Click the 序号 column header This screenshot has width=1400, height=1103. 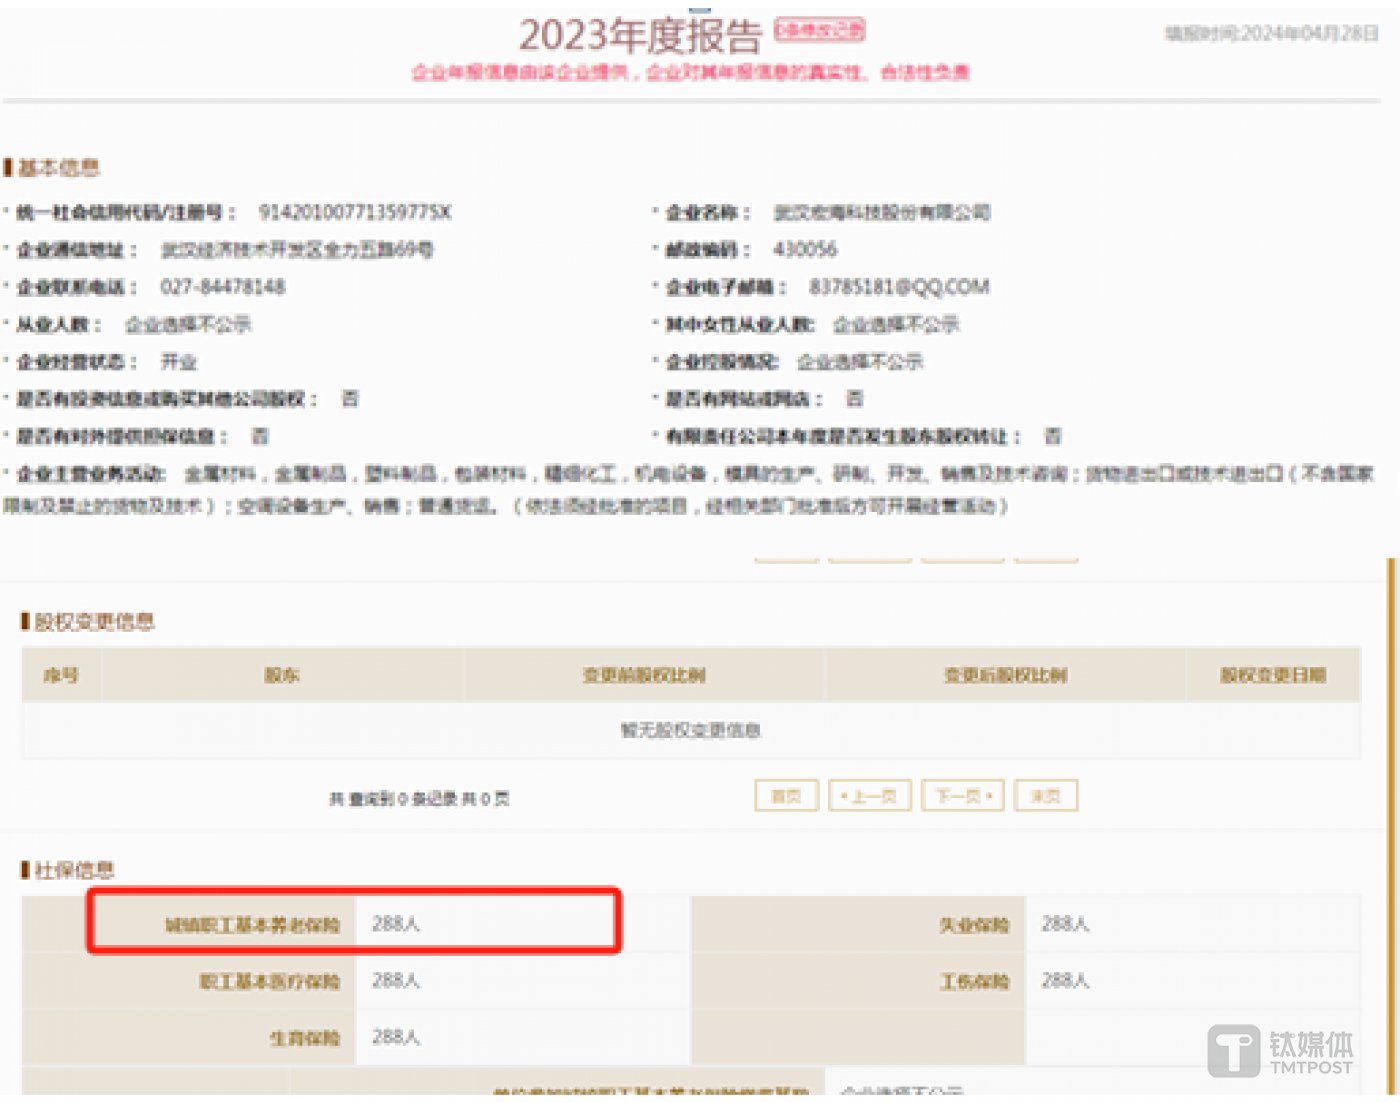coord(61,676)
